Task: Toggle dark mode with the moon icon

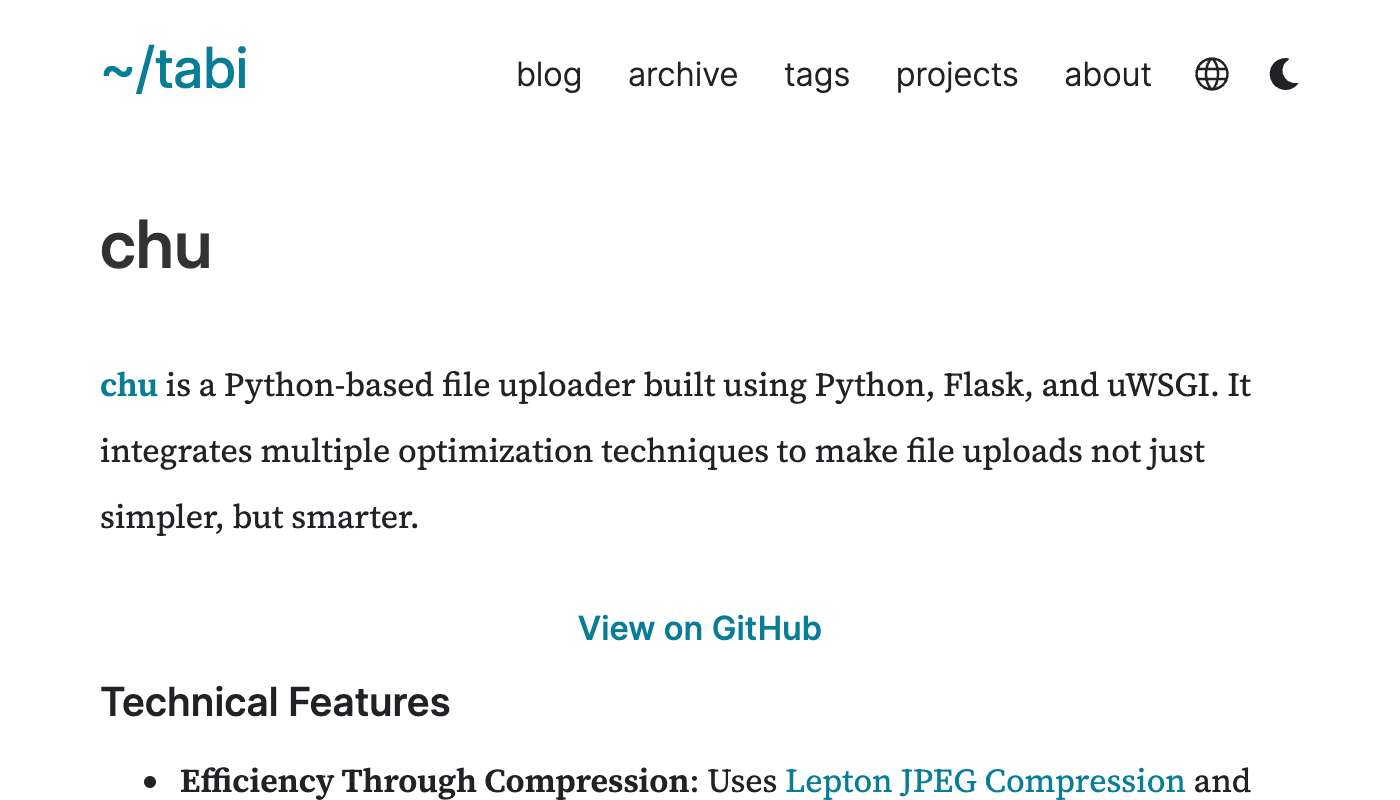Action: coord(1284,74)
